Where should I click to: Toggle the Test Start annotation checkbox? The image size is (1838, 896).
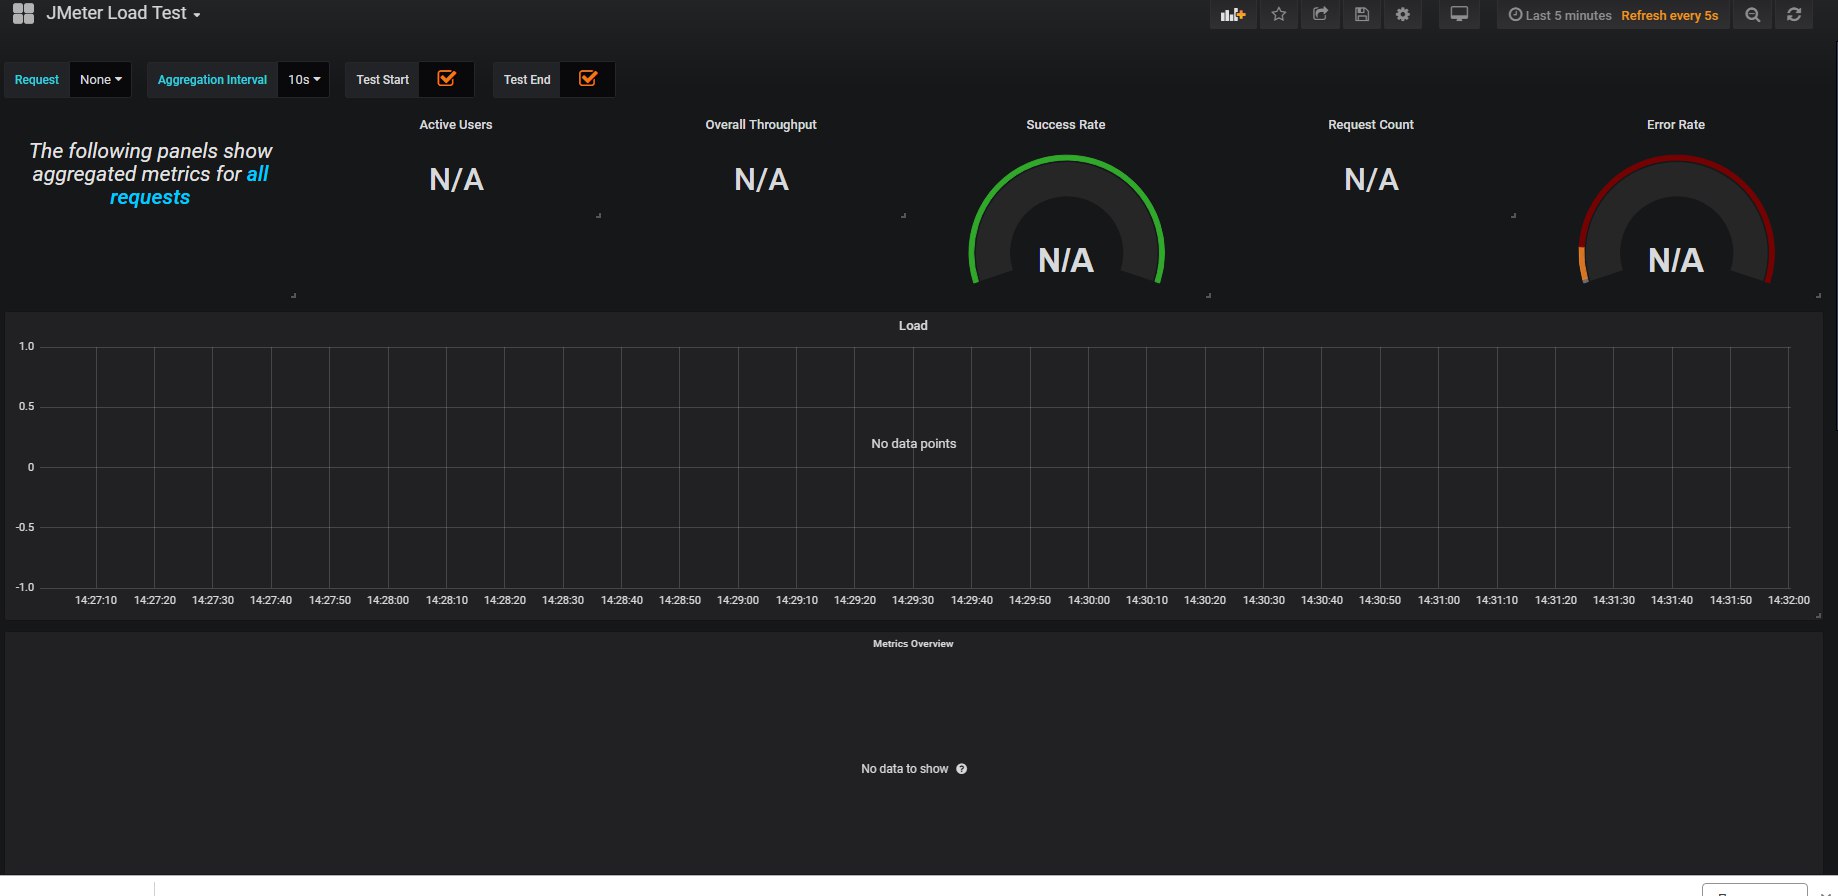tap(447, 79)
